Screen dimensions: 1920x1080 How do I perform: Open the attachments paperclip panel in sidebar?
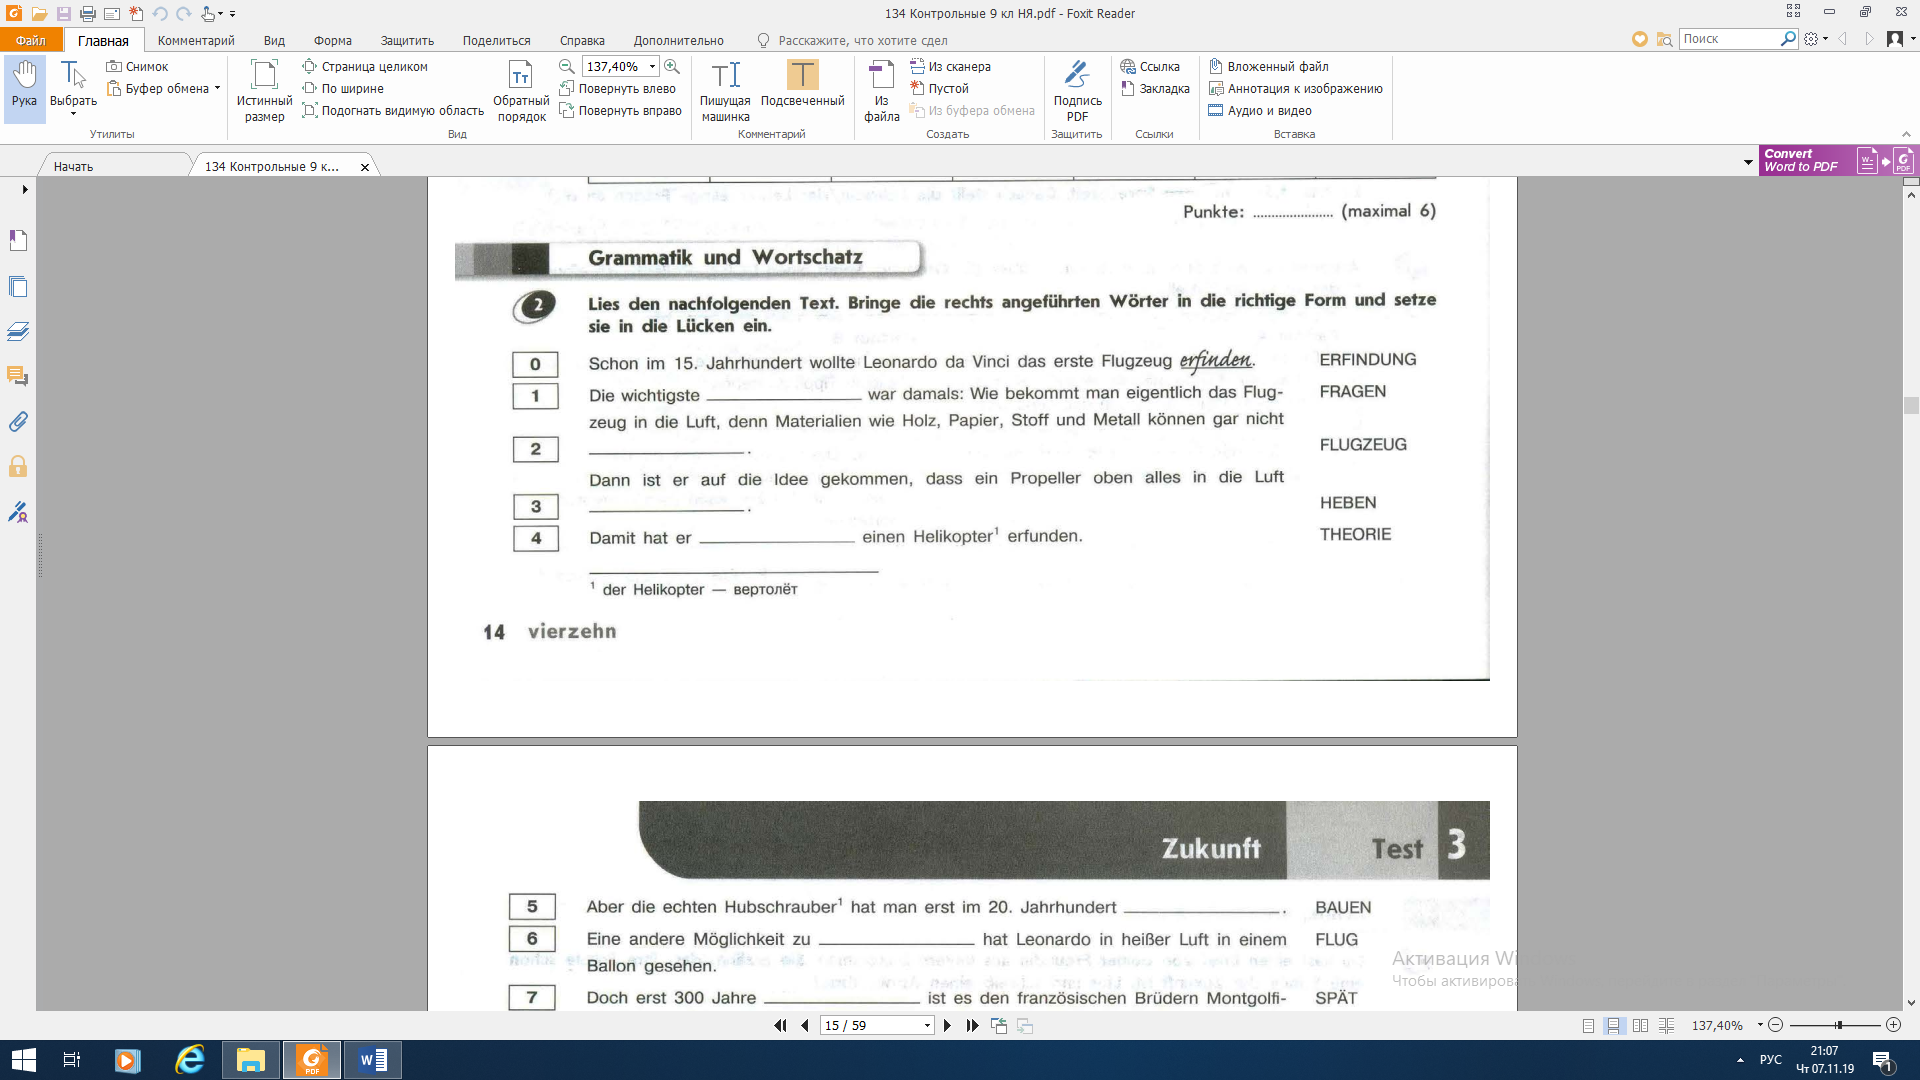coord(18,422)
